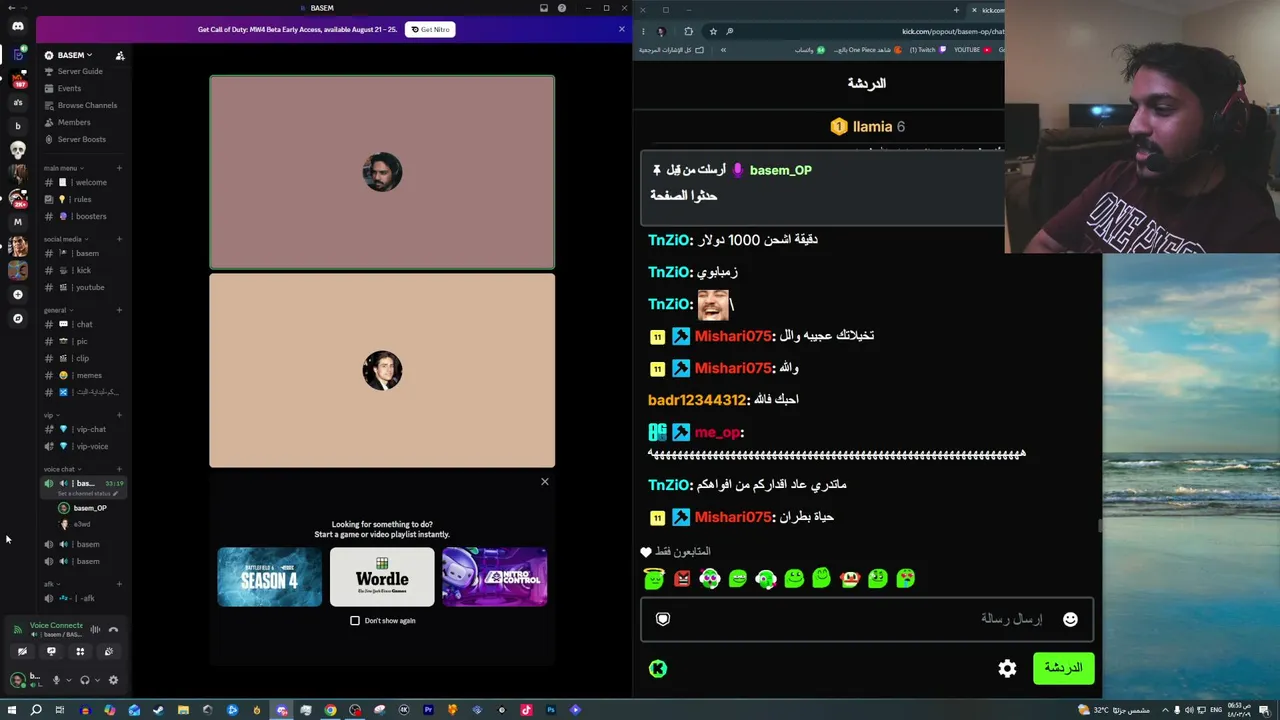Open BASEM server name dropdown
The image size is (1280, 720).
point(76,55)
